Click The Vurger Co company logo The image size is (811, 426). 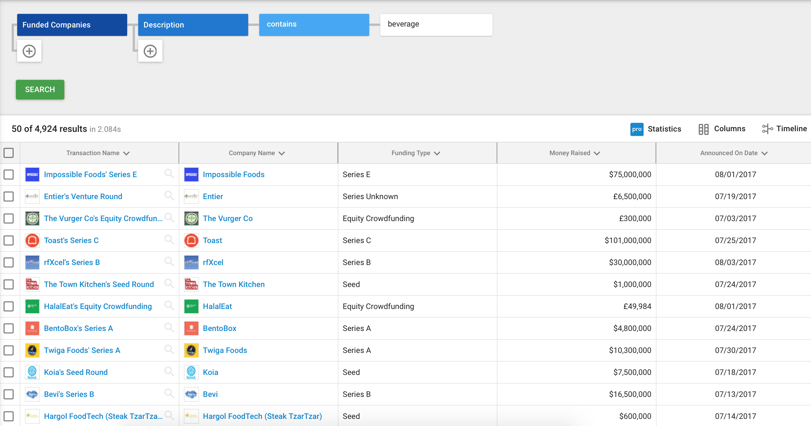(191, 219)
